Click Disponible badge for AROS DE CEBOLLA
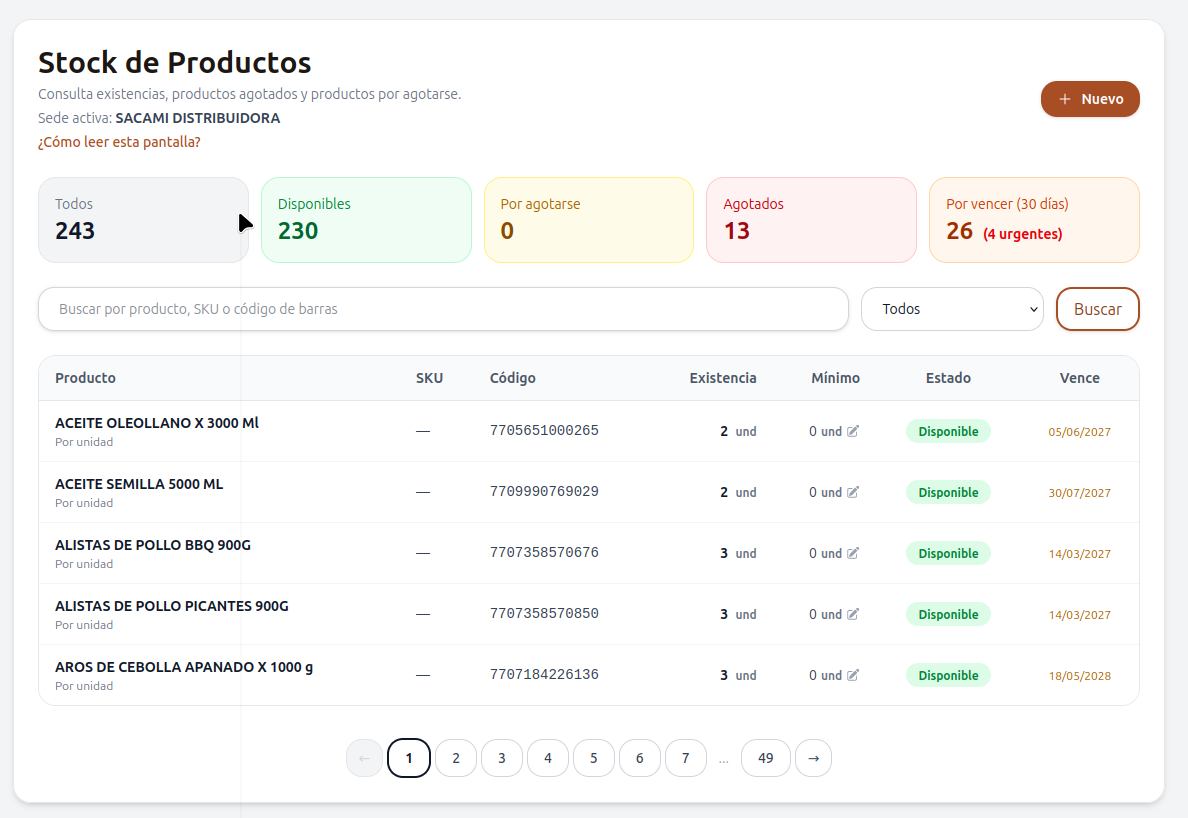The height and width of the screenshot is (818, 1188). point(949,675)
